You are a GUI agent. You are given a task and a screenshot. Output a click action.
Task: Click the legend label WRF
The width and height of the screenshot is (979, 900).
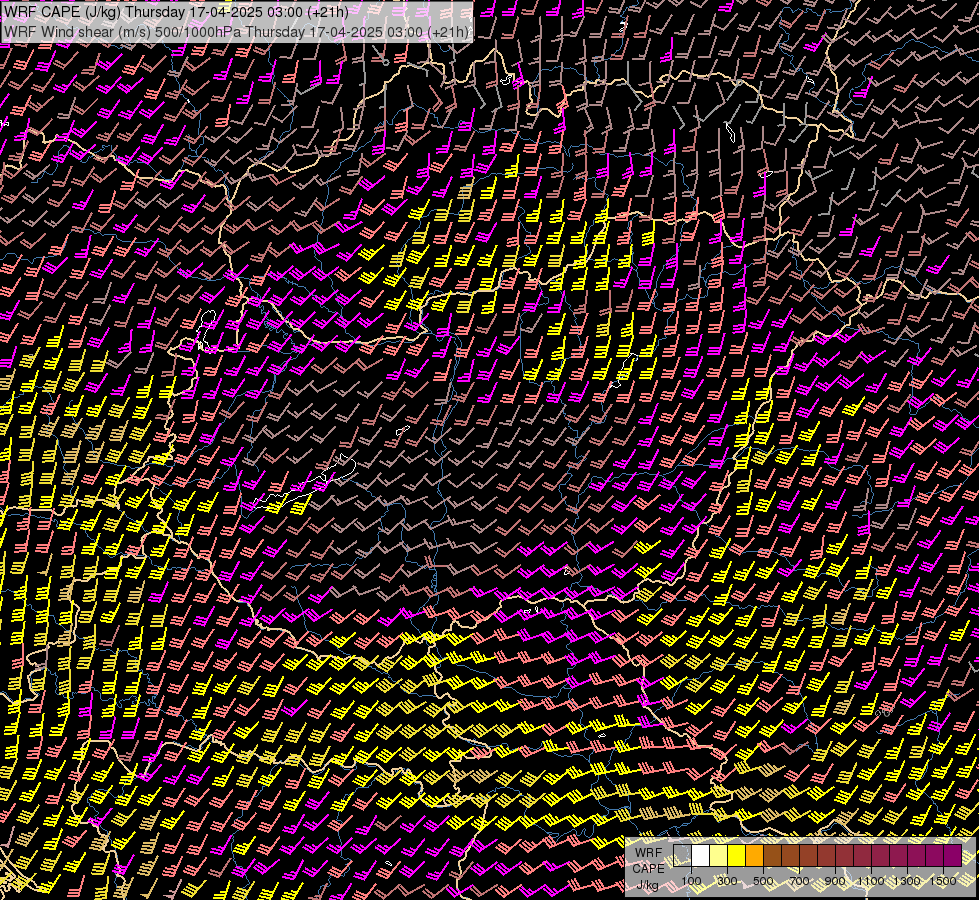(x=648, y=853)
